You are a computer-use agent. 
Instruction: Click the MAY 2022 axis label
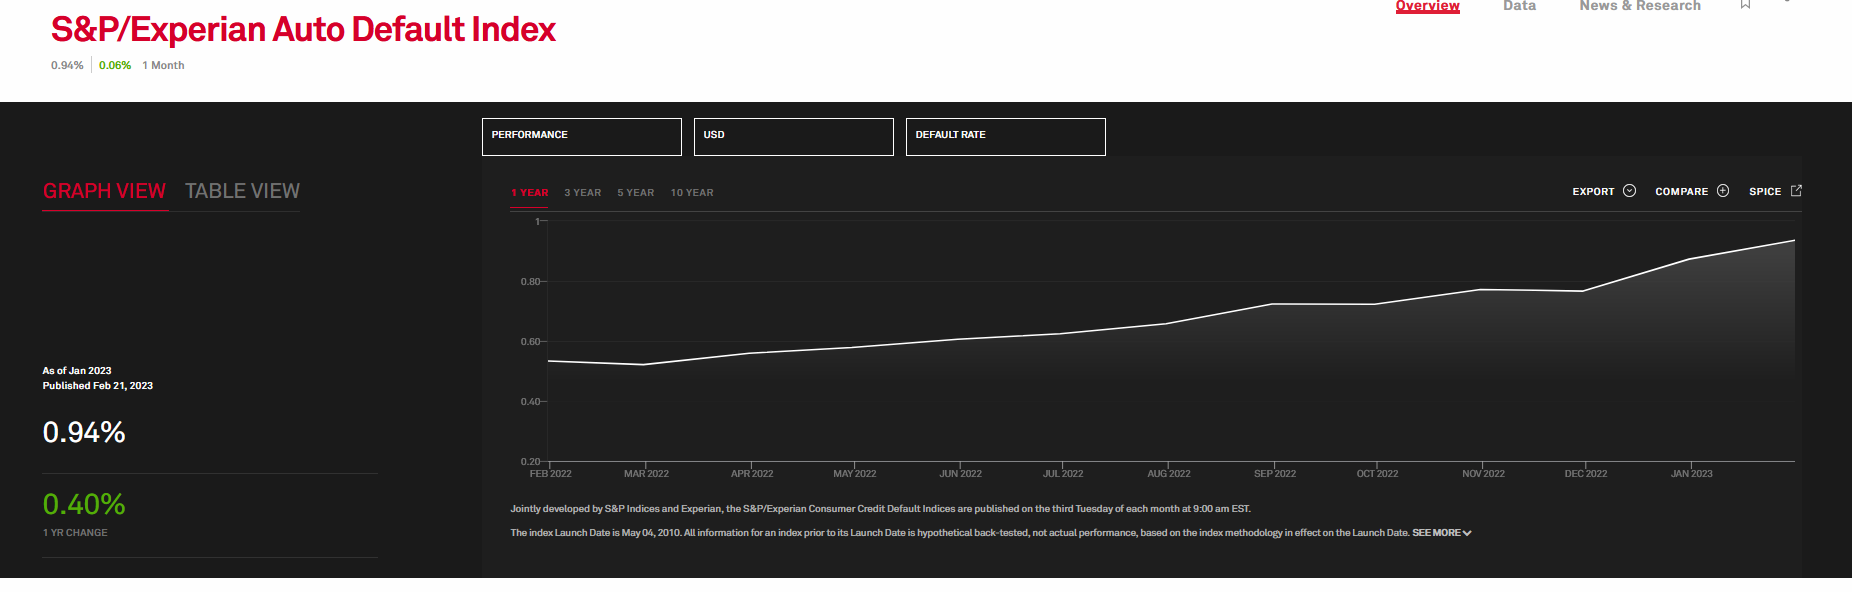[855, 474]
